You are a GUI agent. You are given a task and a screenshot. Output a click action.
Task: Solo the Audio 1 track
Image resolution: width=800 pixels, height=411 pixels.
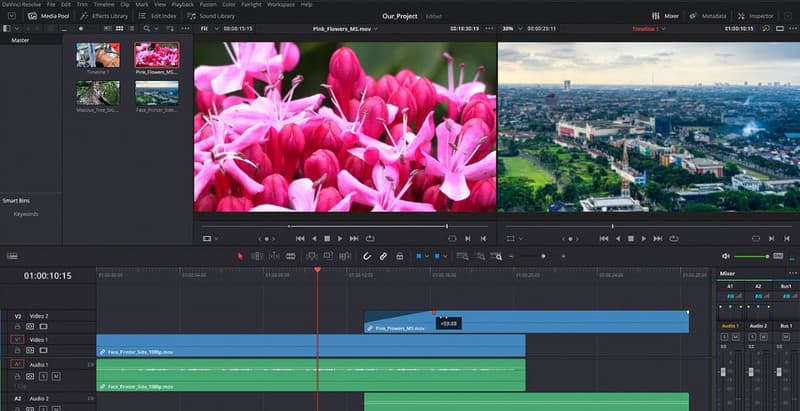[43, 376]
